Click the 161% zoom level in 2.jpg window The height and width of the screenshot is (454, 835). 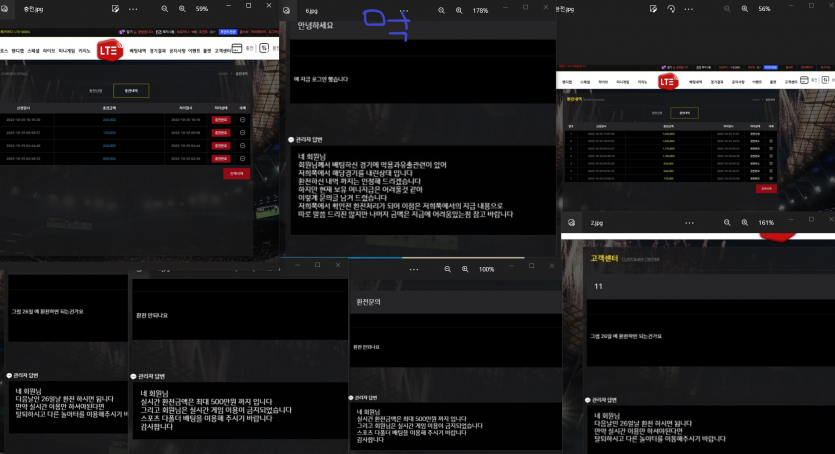pos(766,222)
